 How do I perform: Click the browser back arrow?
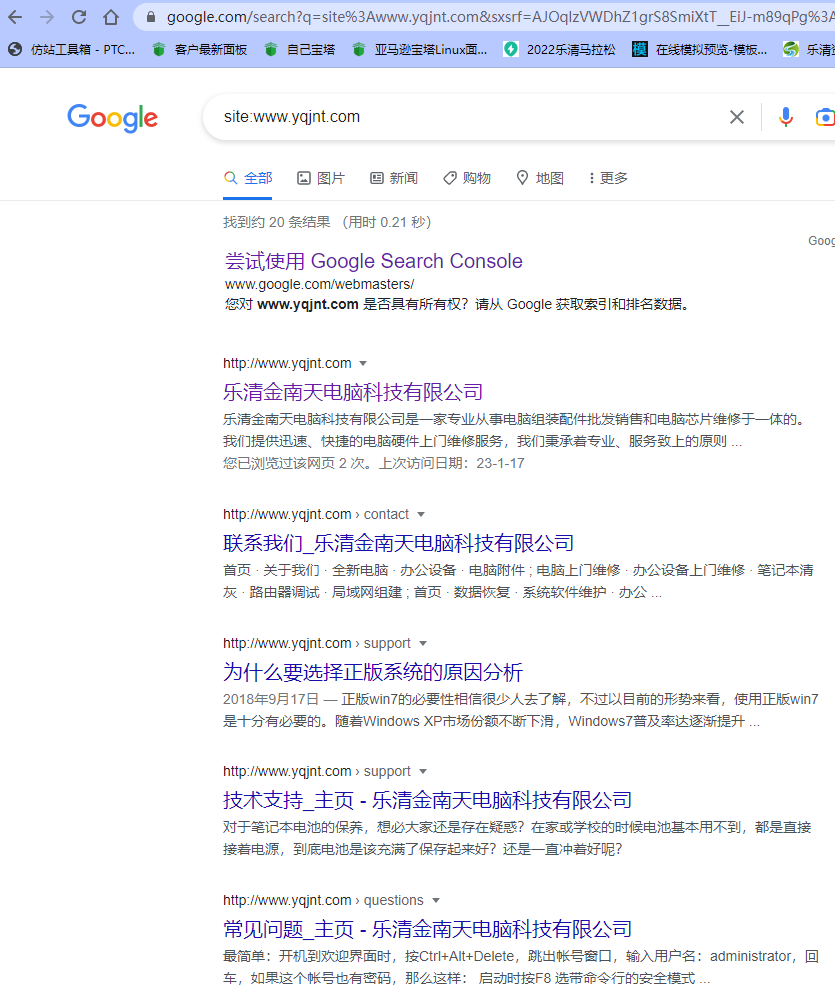(15, 17)
